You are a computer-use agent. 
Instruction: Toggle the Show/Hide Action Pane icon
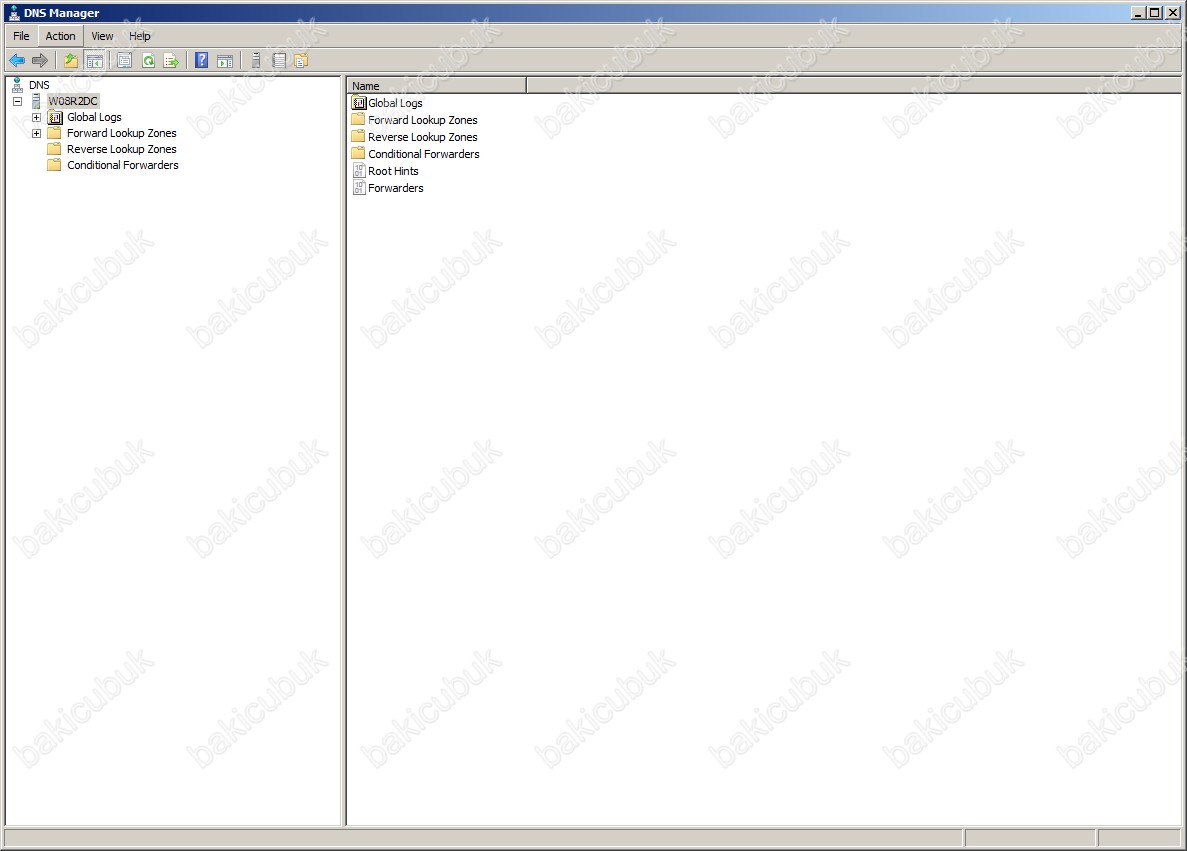click(x=225, y=61)
